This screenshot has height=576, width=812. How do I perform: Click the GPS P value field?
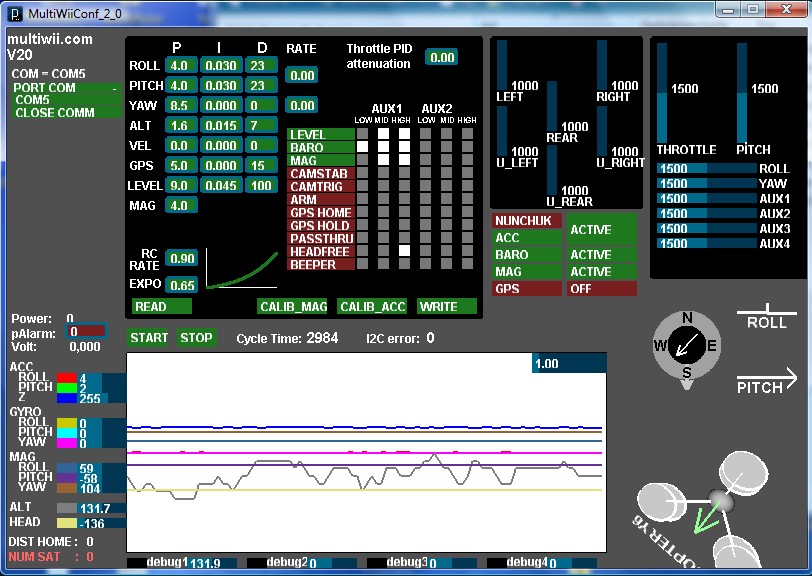tap(181, 165)
